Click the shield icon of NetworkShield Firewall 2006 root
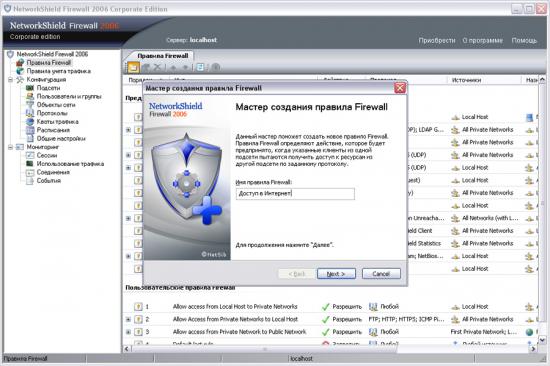The height and width of the screenshot is (366, 550). [x=10, y=54]
